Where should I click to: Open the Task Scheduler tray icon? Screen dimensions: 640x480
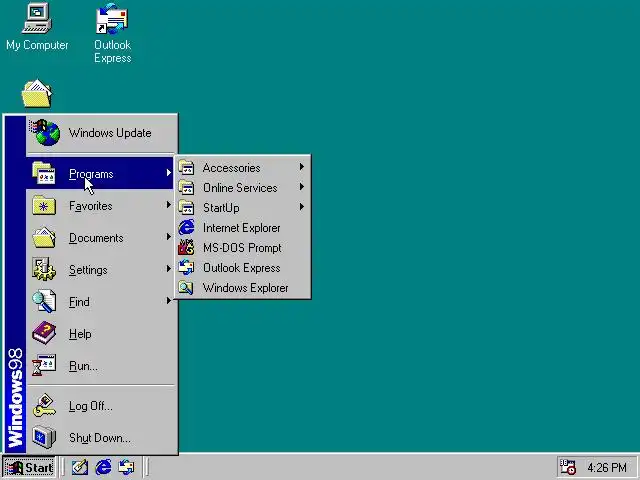567,467
